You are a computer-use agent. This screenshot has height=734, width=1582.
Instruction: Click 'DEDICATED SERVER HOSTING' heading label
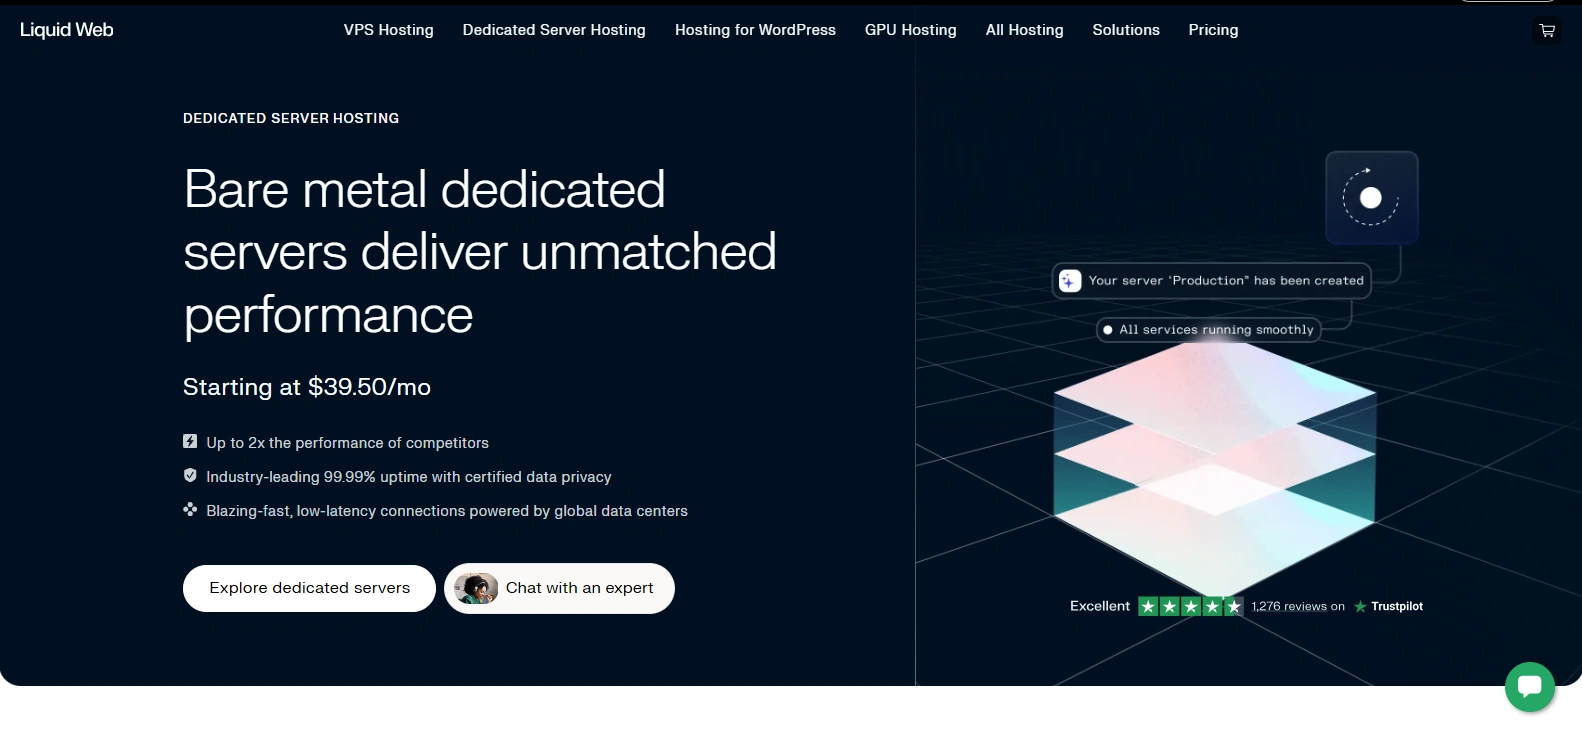point(291,118)
